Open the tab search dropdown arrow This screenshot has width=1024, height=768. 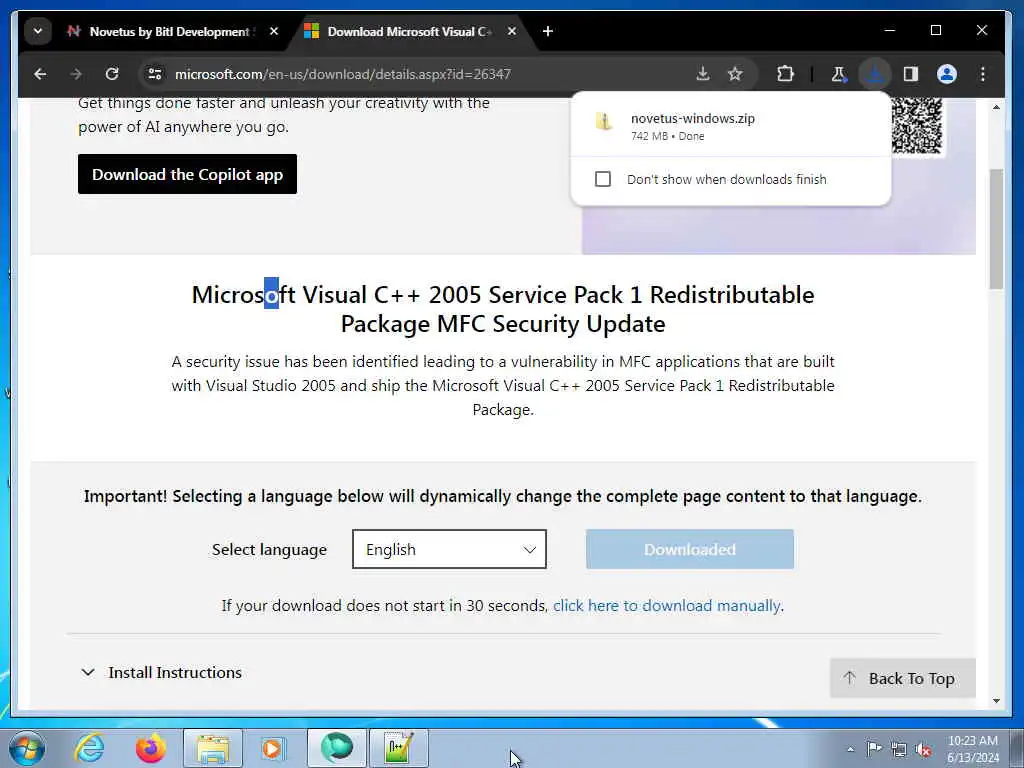[38, 31]
